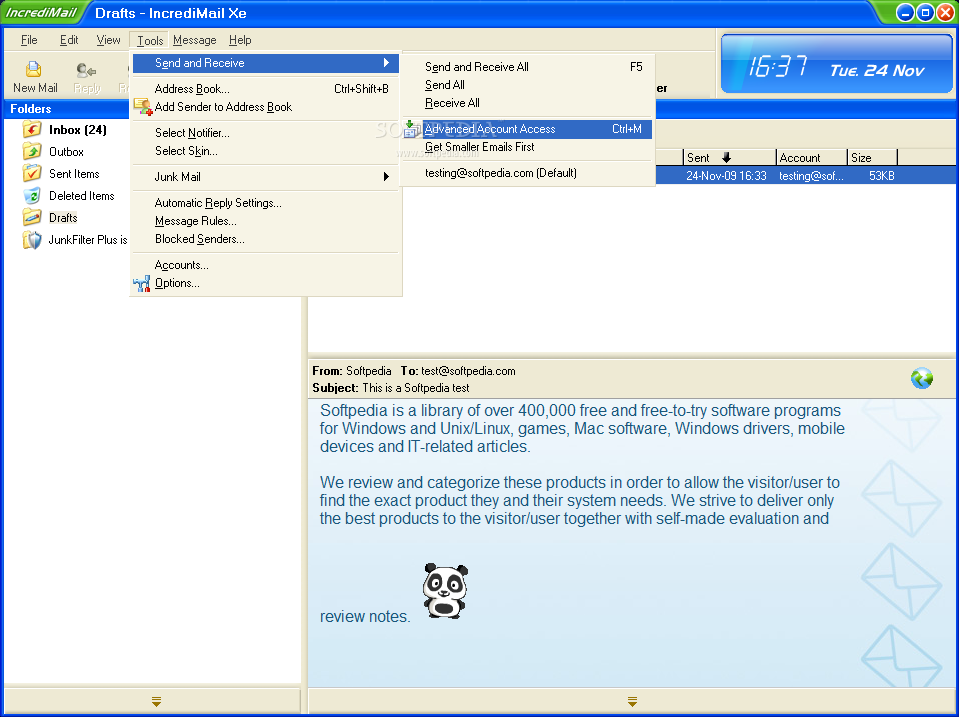
Task: Click the Account column header
Action: click(812, 158)
